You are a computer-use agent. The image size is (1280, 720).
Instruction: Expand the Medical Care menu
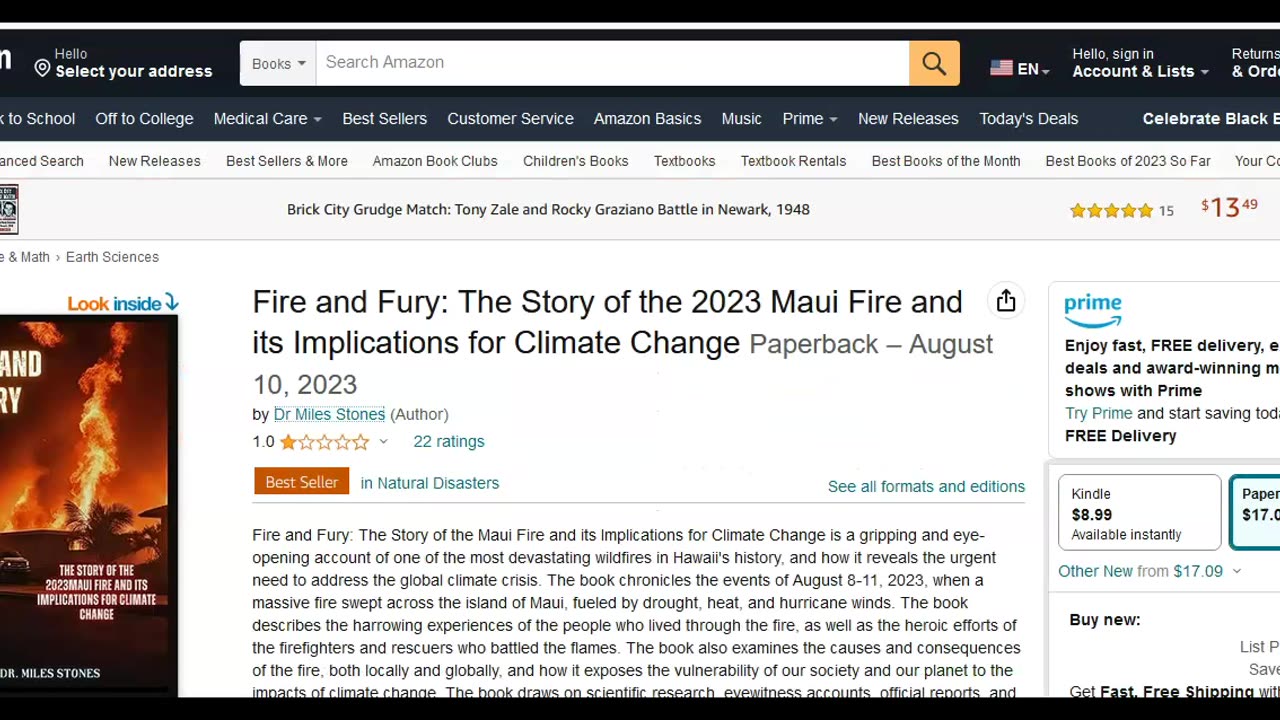point(267,118)
